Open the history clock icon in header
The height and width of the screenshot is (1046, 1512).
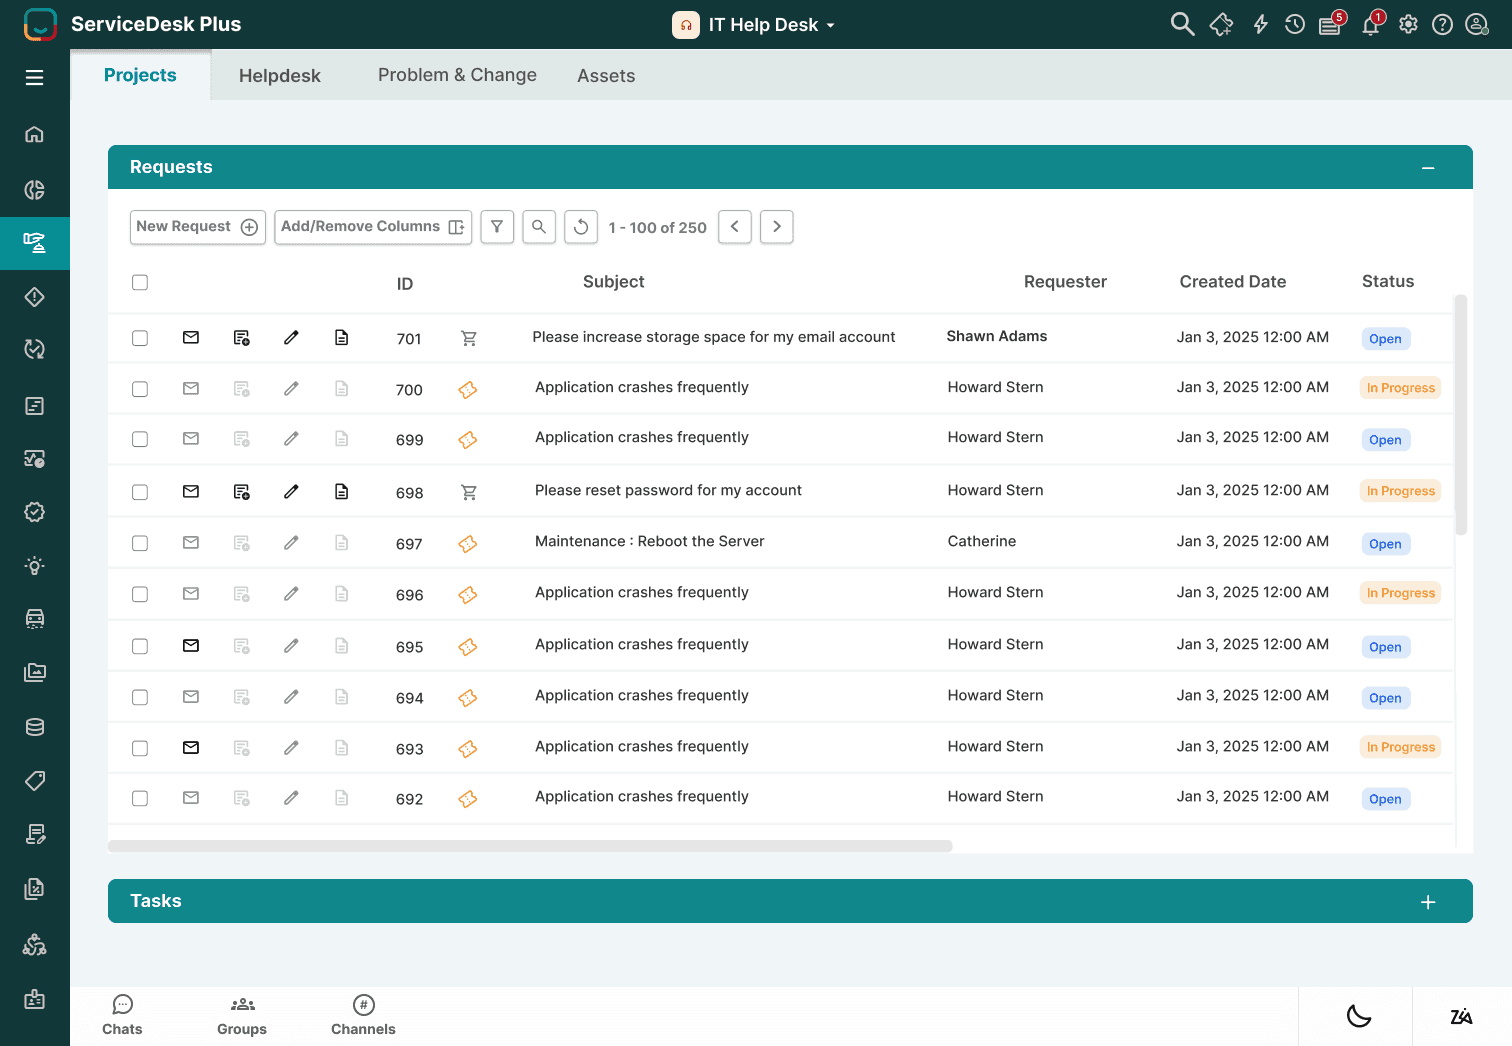(x=1295, y=25)
